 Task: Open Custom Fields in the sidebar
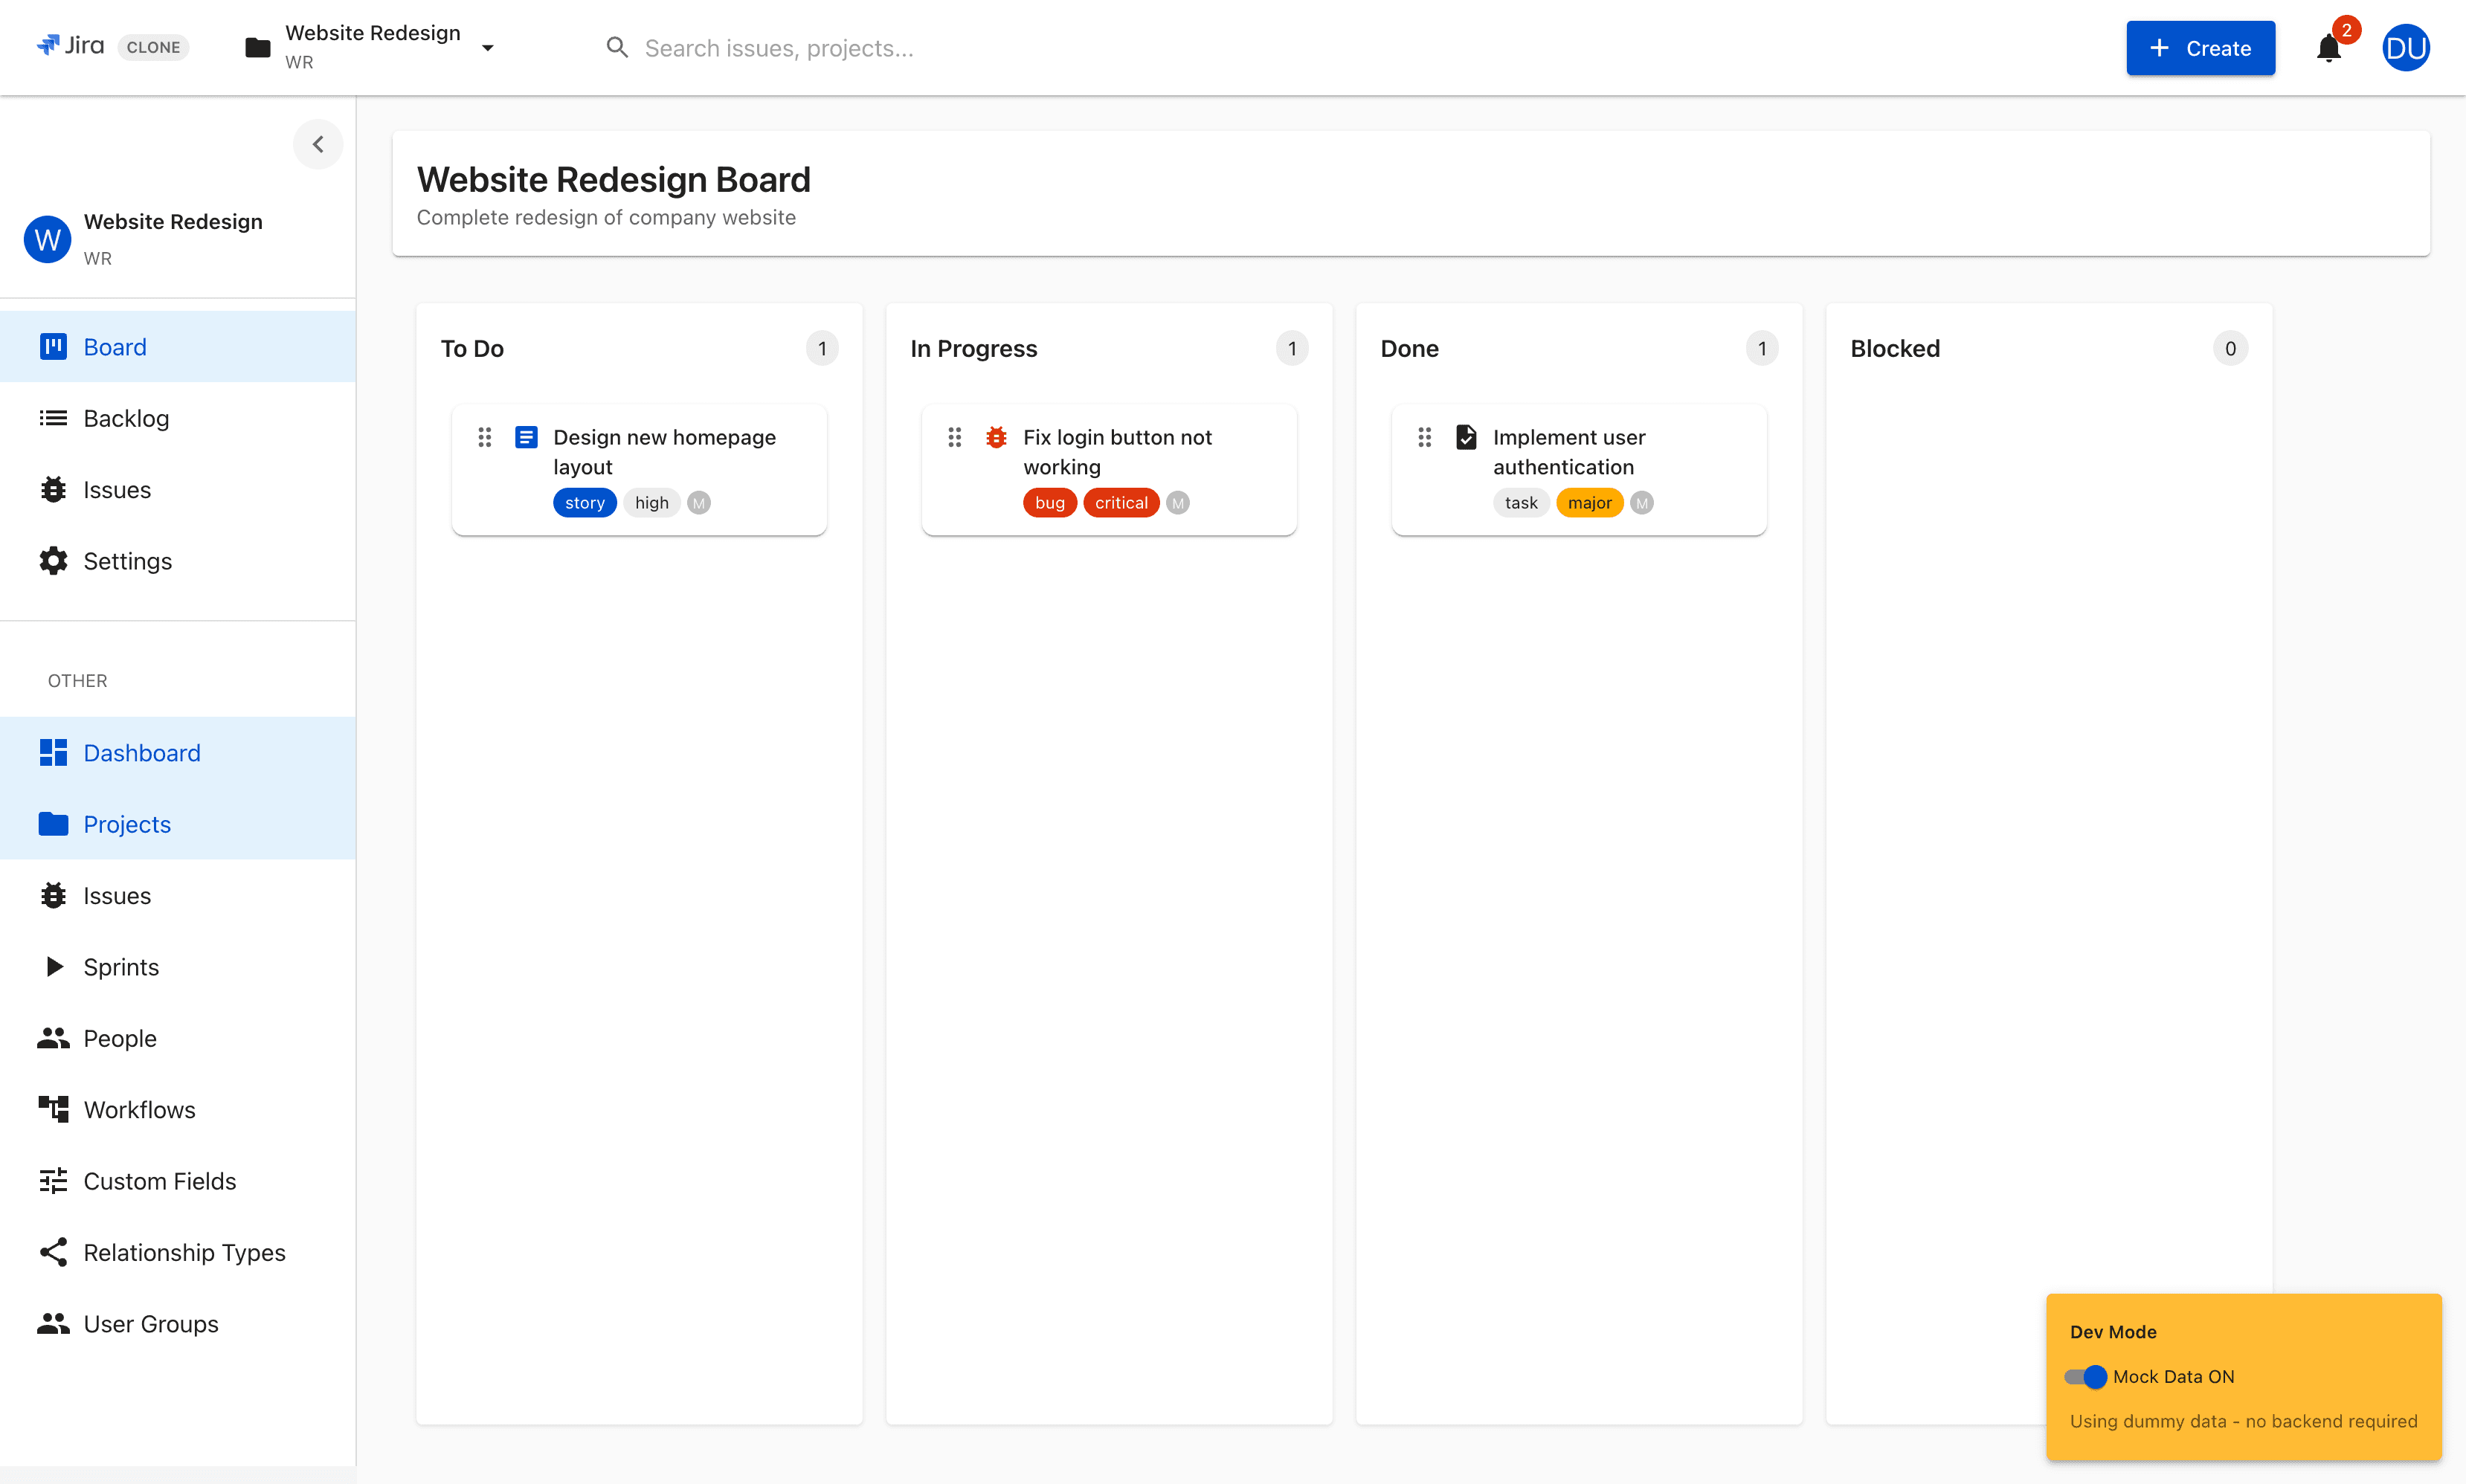tap(159, 1181)
